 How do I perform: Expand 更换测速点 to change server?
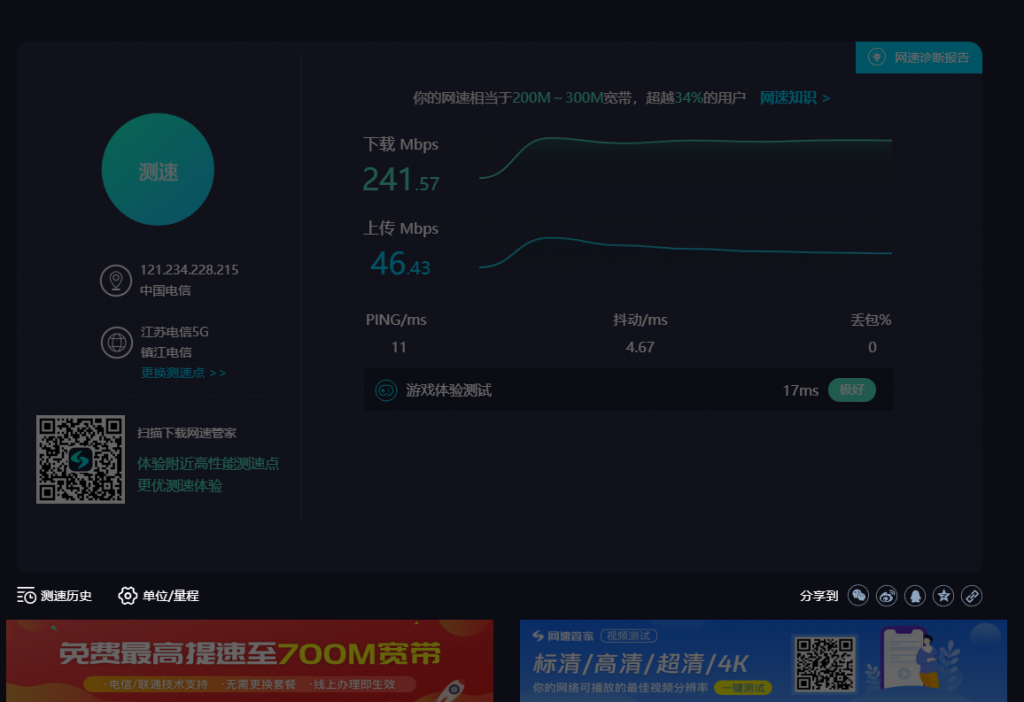(183, 373)
